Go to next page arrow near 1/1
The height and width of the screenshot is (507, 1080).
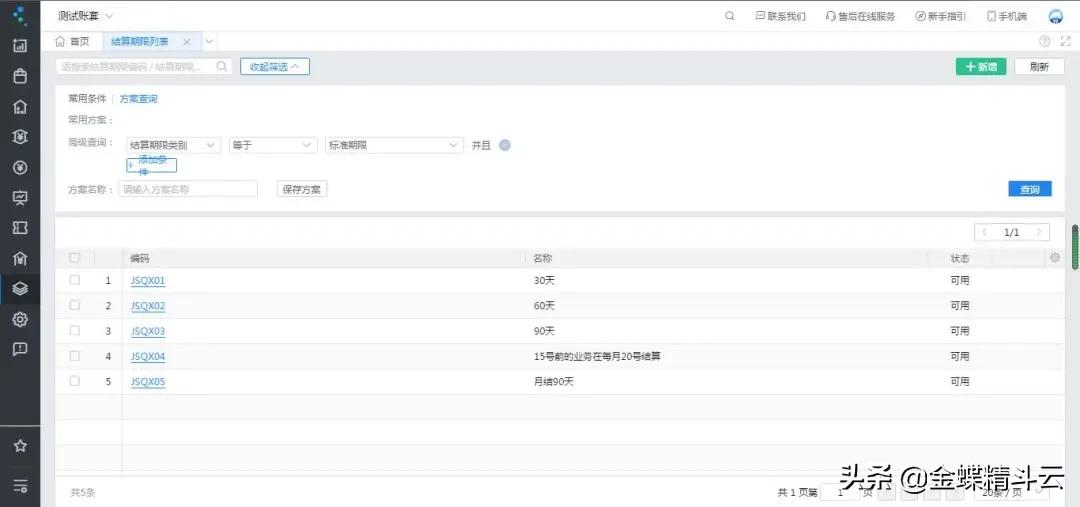[x=1039, y=232]
